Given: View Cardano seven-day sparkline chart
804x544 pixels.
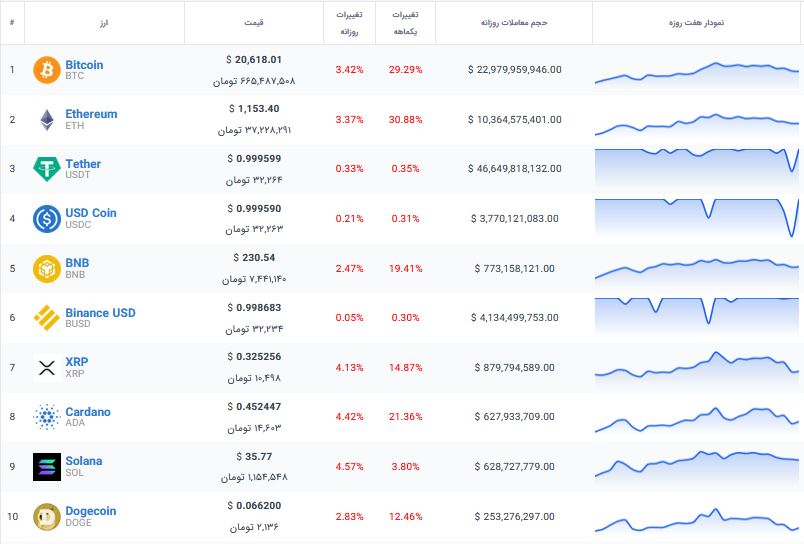Looking at the screenshot, I should 697,419.
